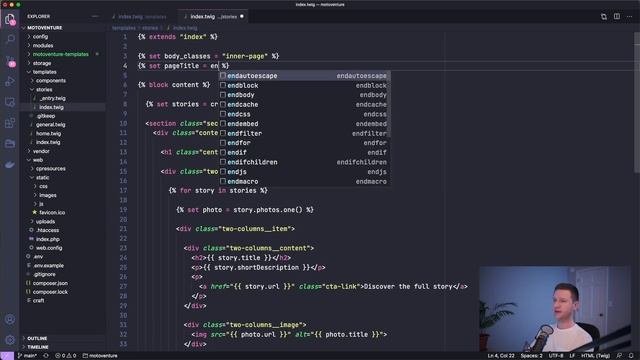
Task: Expand the components folder
Action: point(51,81)
